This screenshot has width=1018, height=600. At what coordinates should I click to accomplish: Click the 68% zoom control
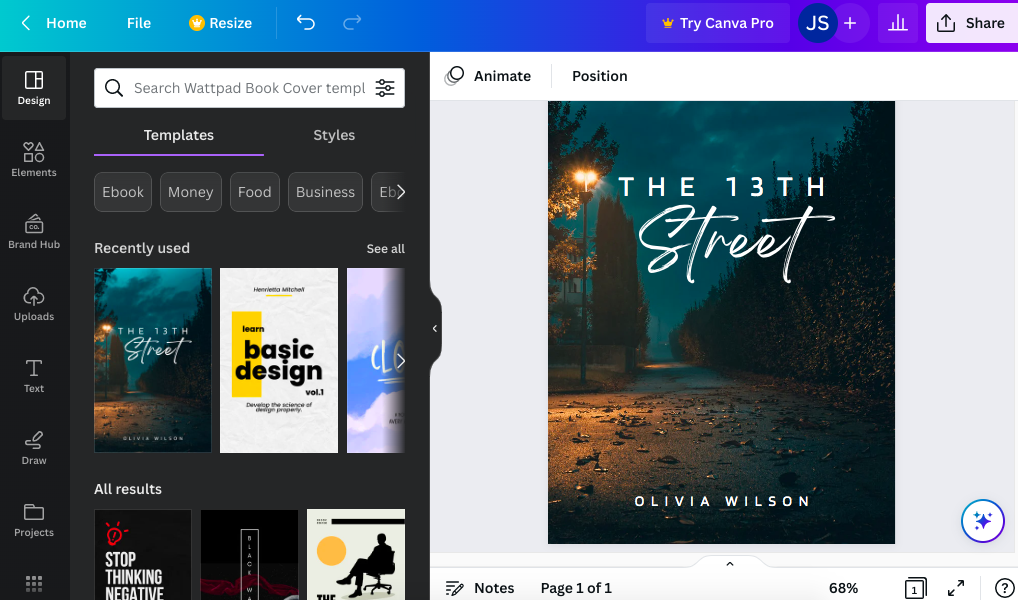pos(843,588)
